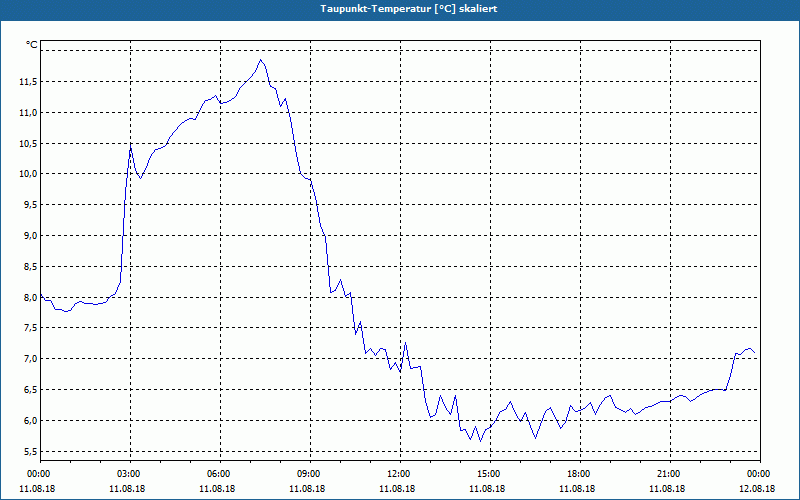Viewport: 800px width, 500px height.
Task: Click the 21:00 time label
Action: coord(670,474)
